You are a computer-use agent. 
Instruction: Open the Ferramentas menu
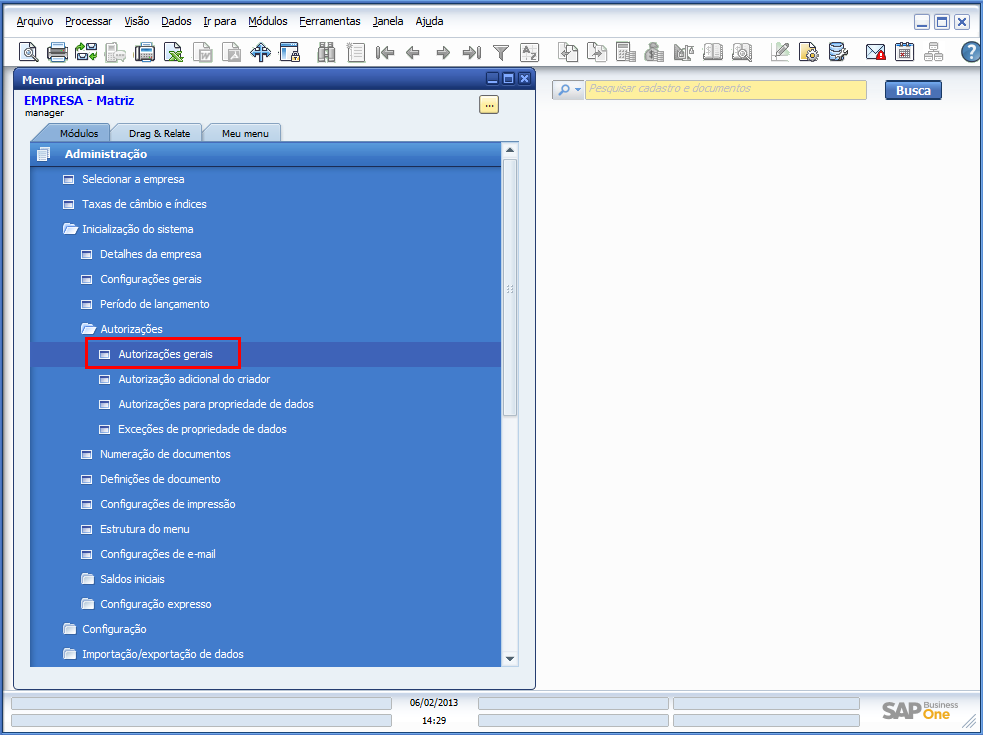pos(329,21)
